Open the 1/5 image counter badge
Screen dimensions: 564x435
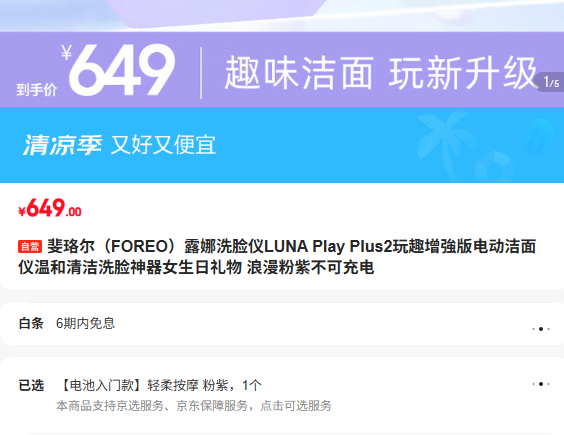550,82
